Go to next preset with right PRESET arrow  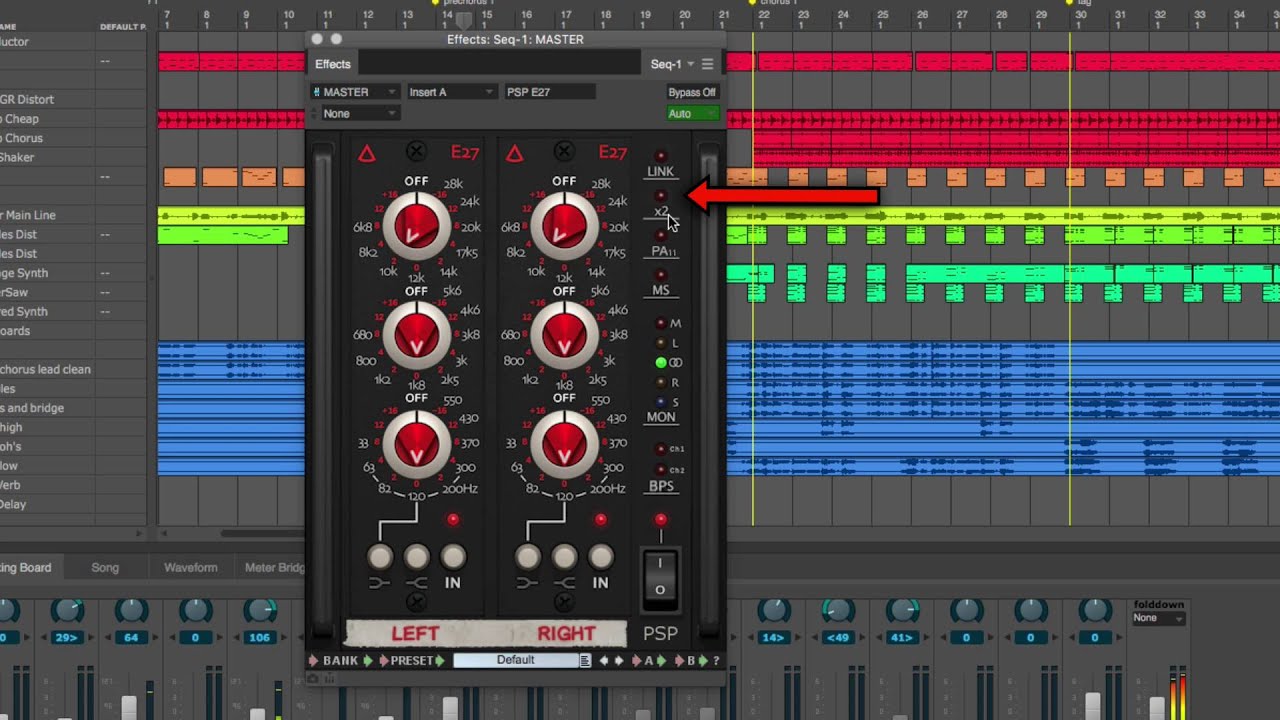pyautogui.click(x=440, y=661)
